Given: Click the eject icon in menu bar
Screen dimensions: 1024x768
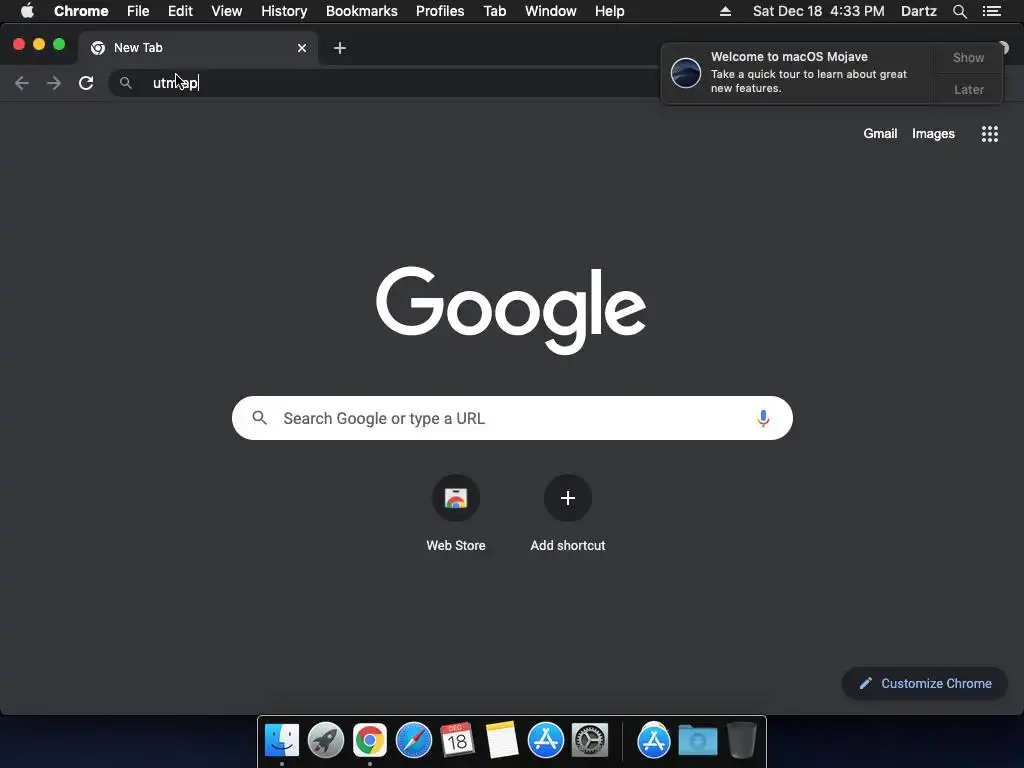Looking at the screenshot, I should 725,11.
